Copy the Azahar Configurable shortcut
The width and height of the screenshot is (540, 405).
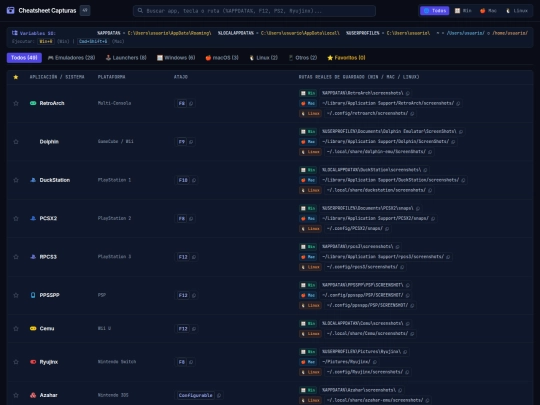click(x=219, y=395)
